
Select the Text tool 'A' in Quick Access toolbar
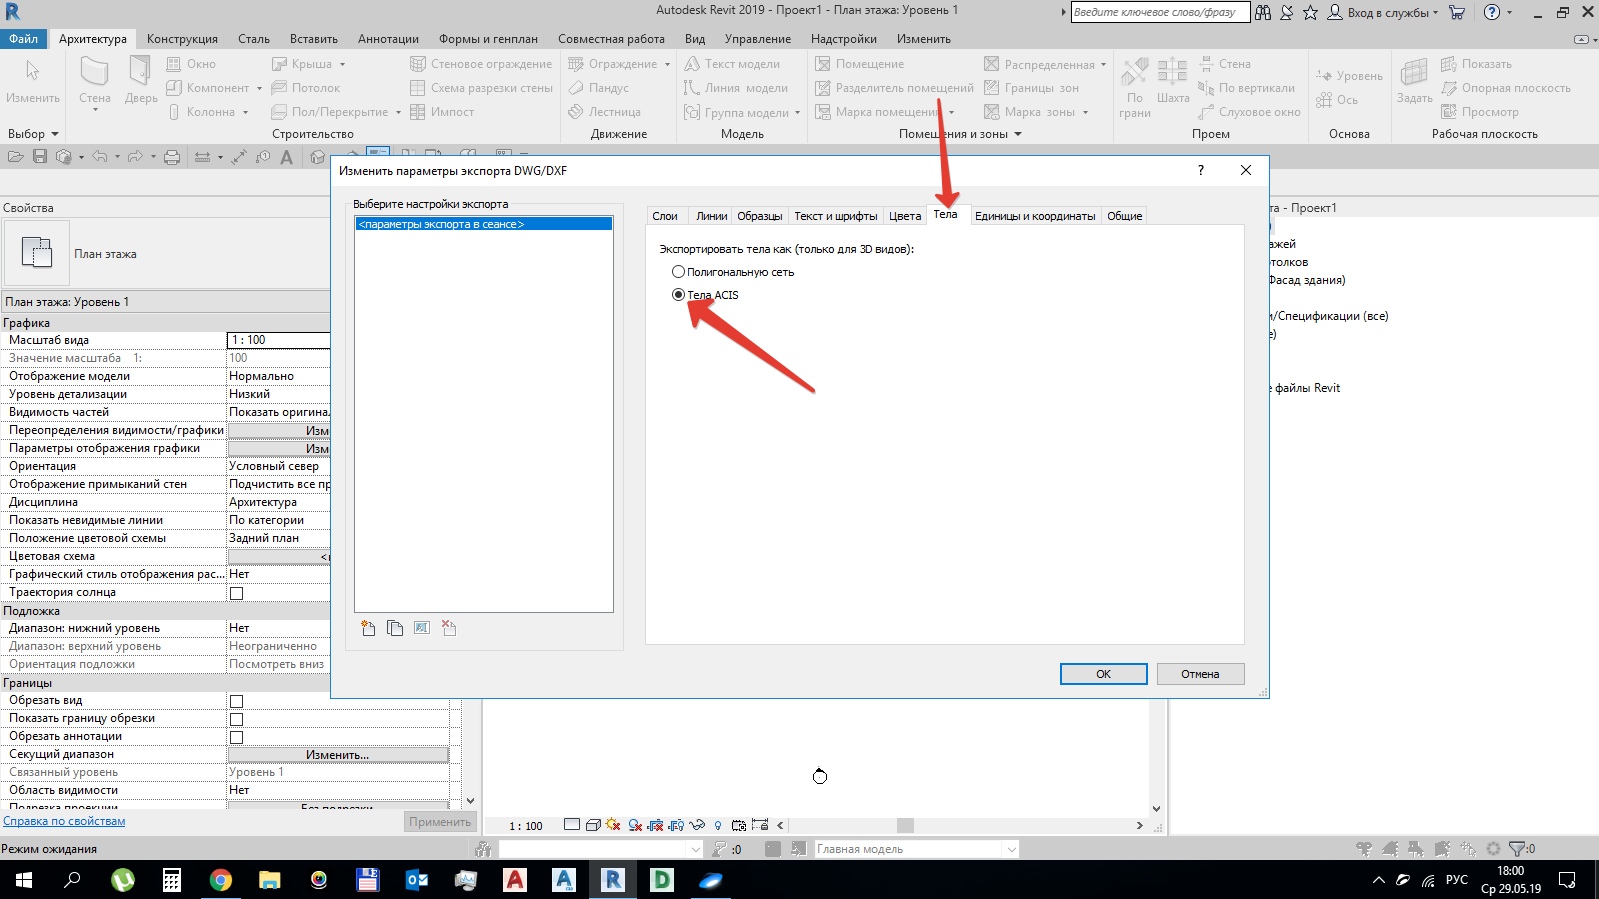point(287,157)
